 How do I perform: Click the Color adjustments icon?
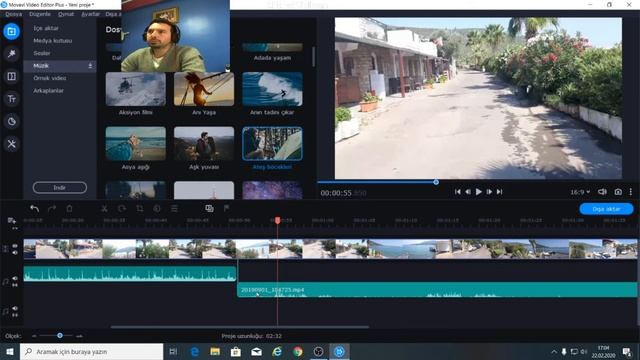point(157,209)
